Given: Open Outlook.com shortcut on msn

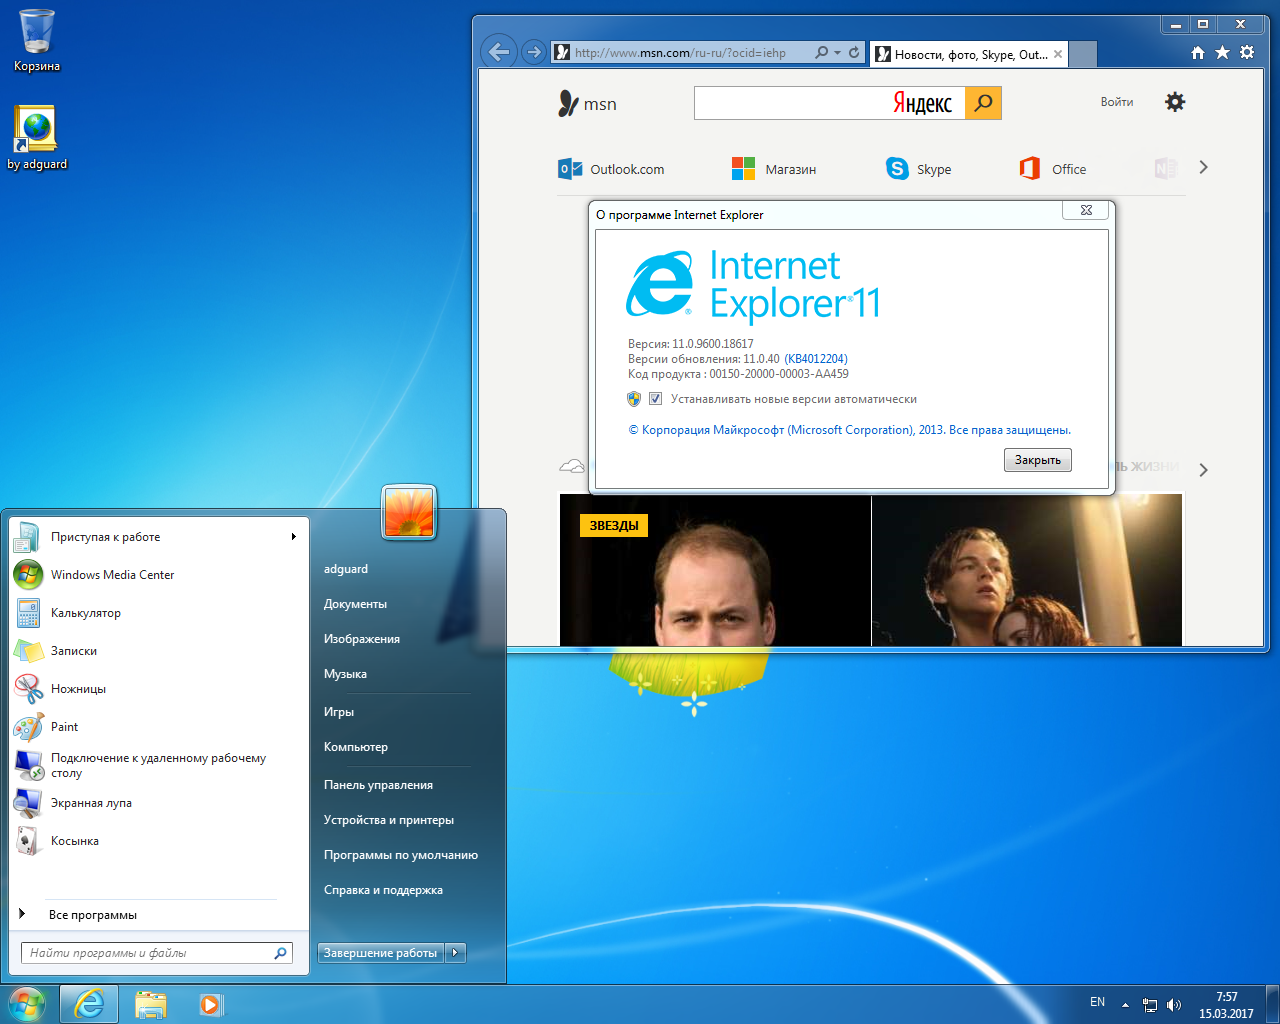Looking at the screenshot, I should click(x=611, y=169).
